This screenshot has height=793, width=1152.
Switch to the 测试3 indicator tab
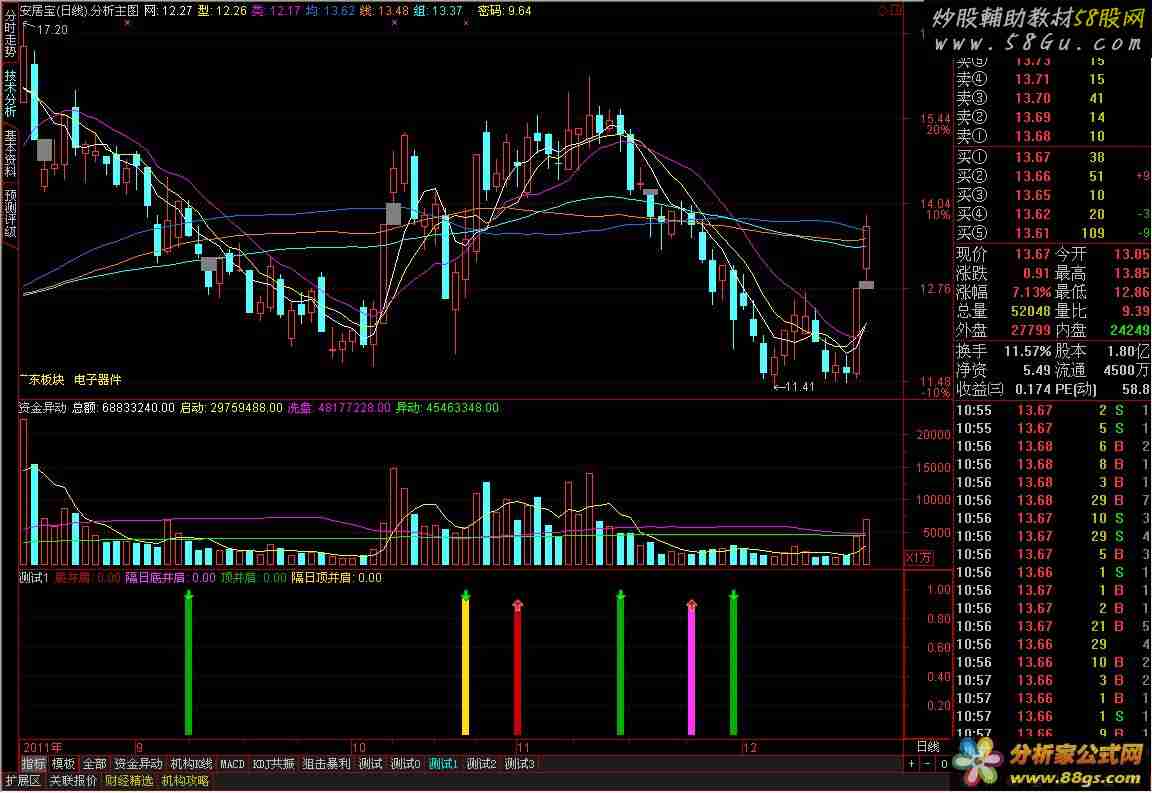(x=520, y=764)
